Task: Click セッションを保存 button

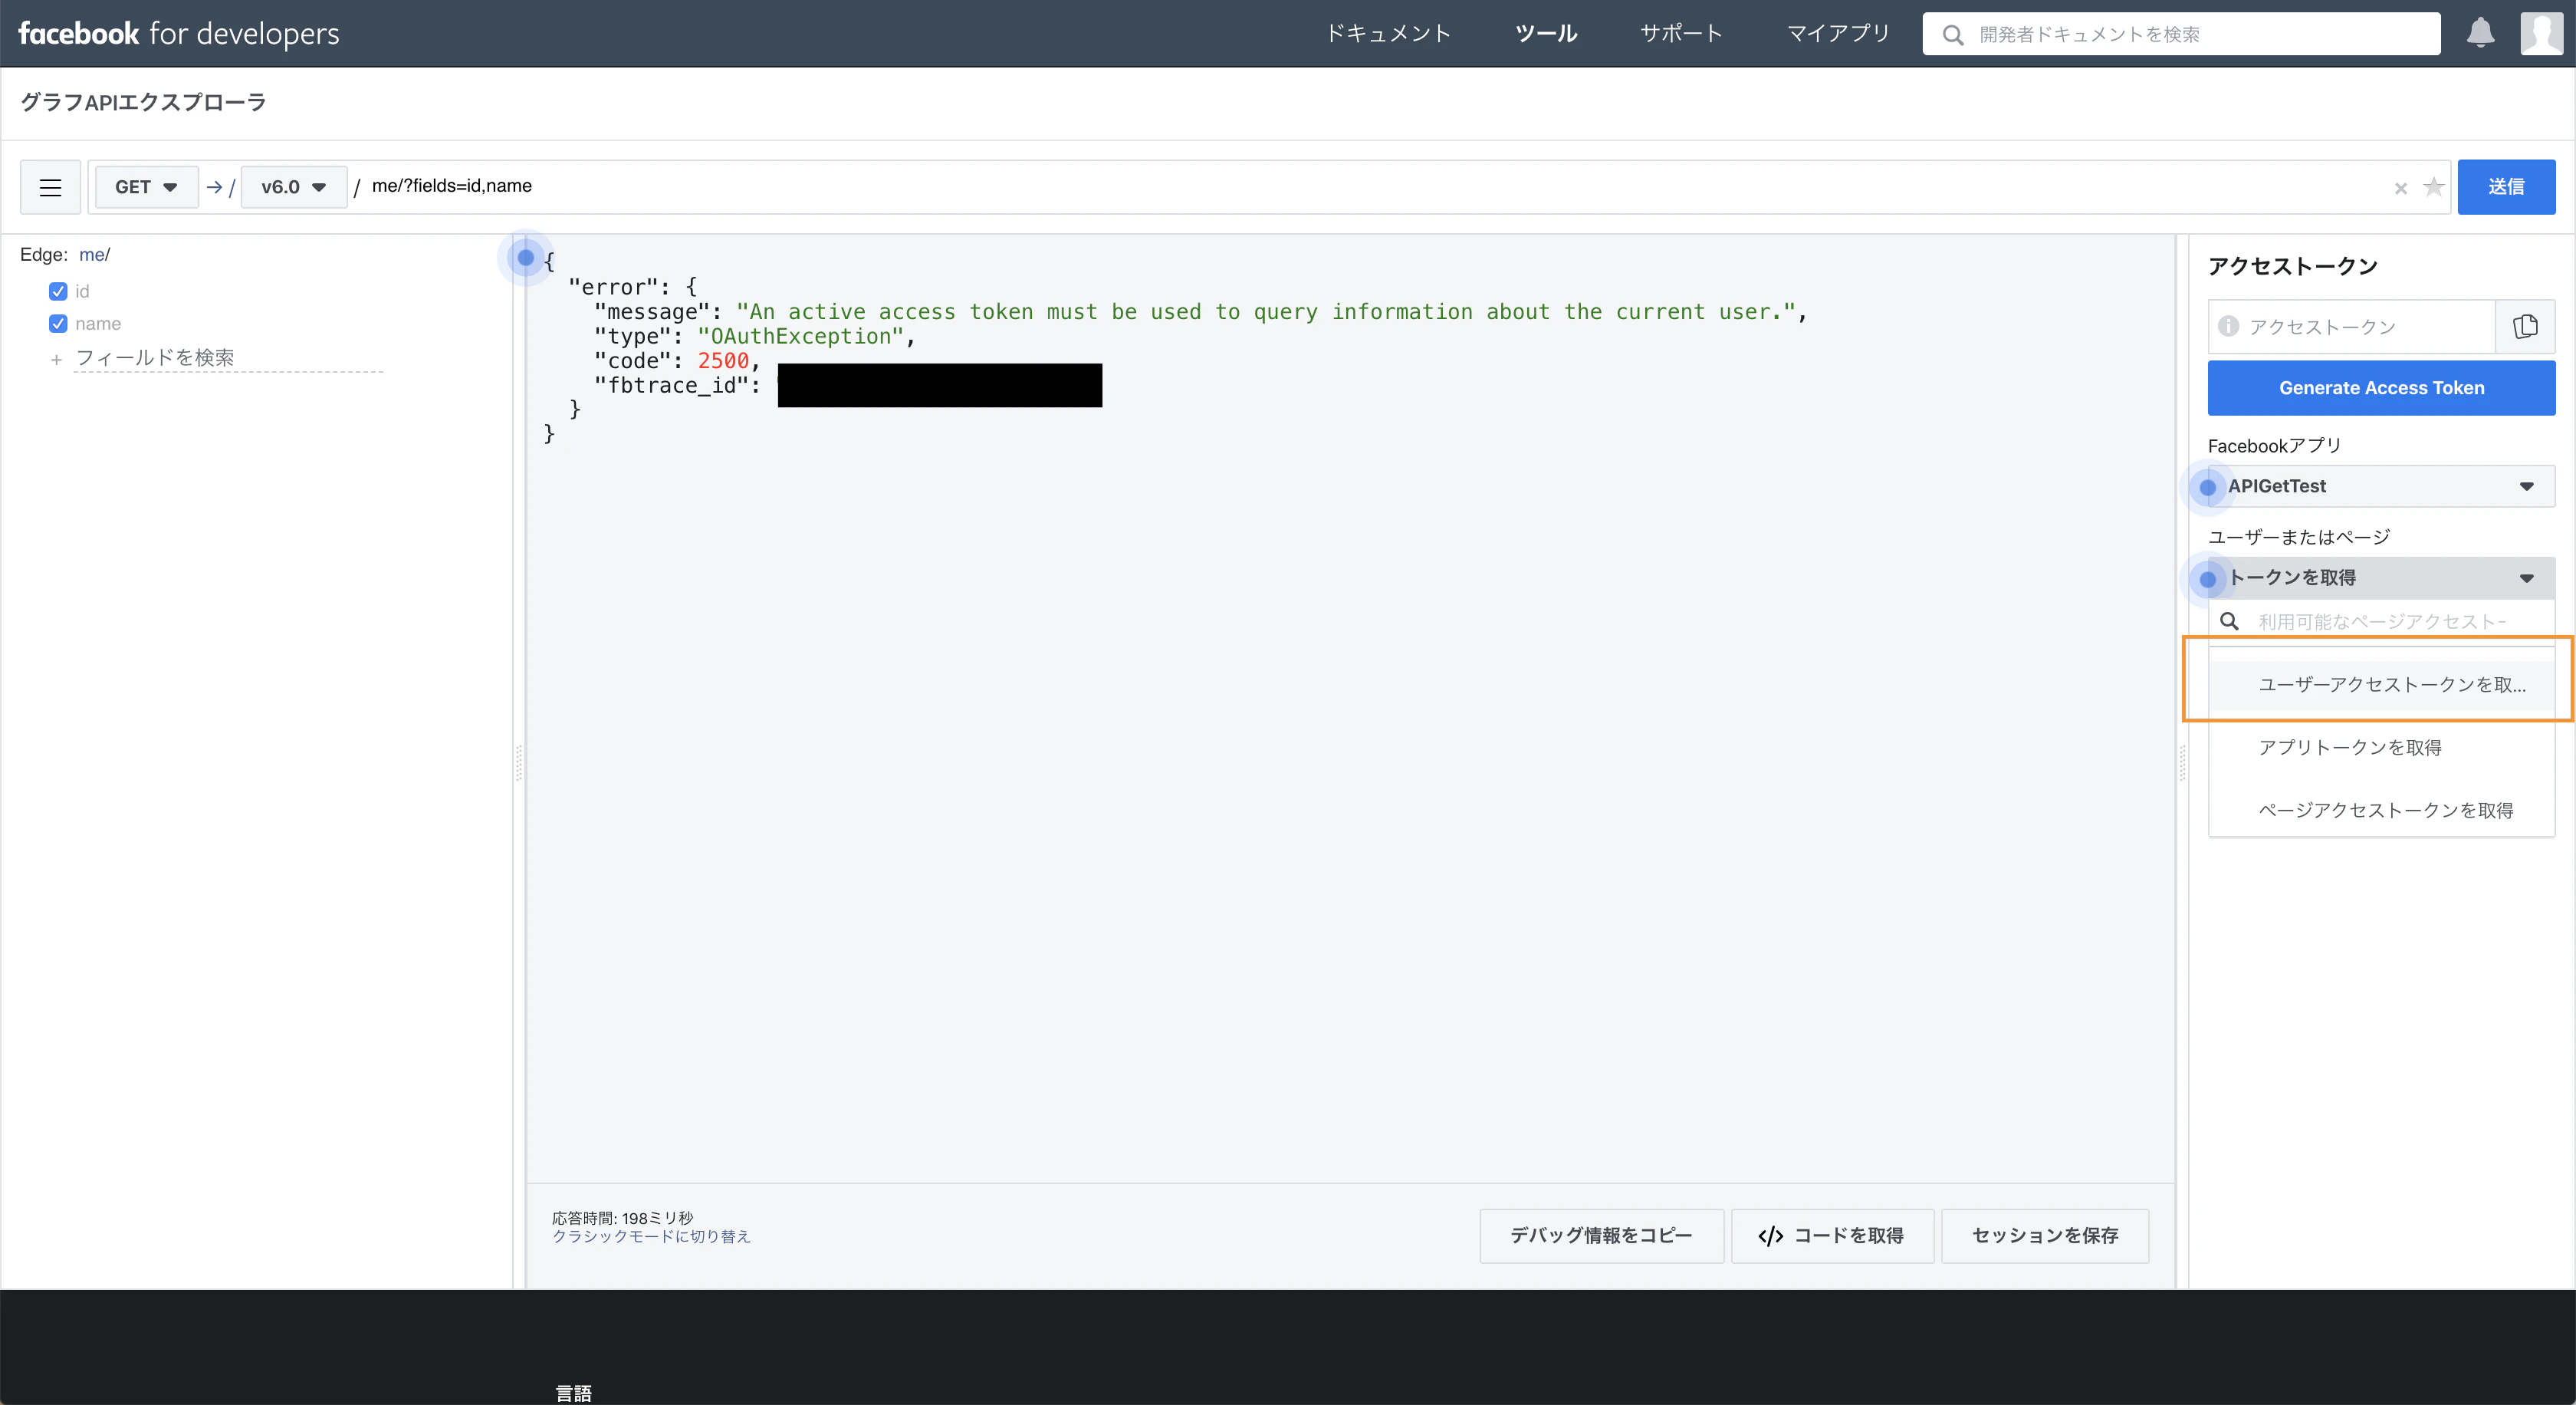Action: pyautogui.click(x=2045, y=1236)
